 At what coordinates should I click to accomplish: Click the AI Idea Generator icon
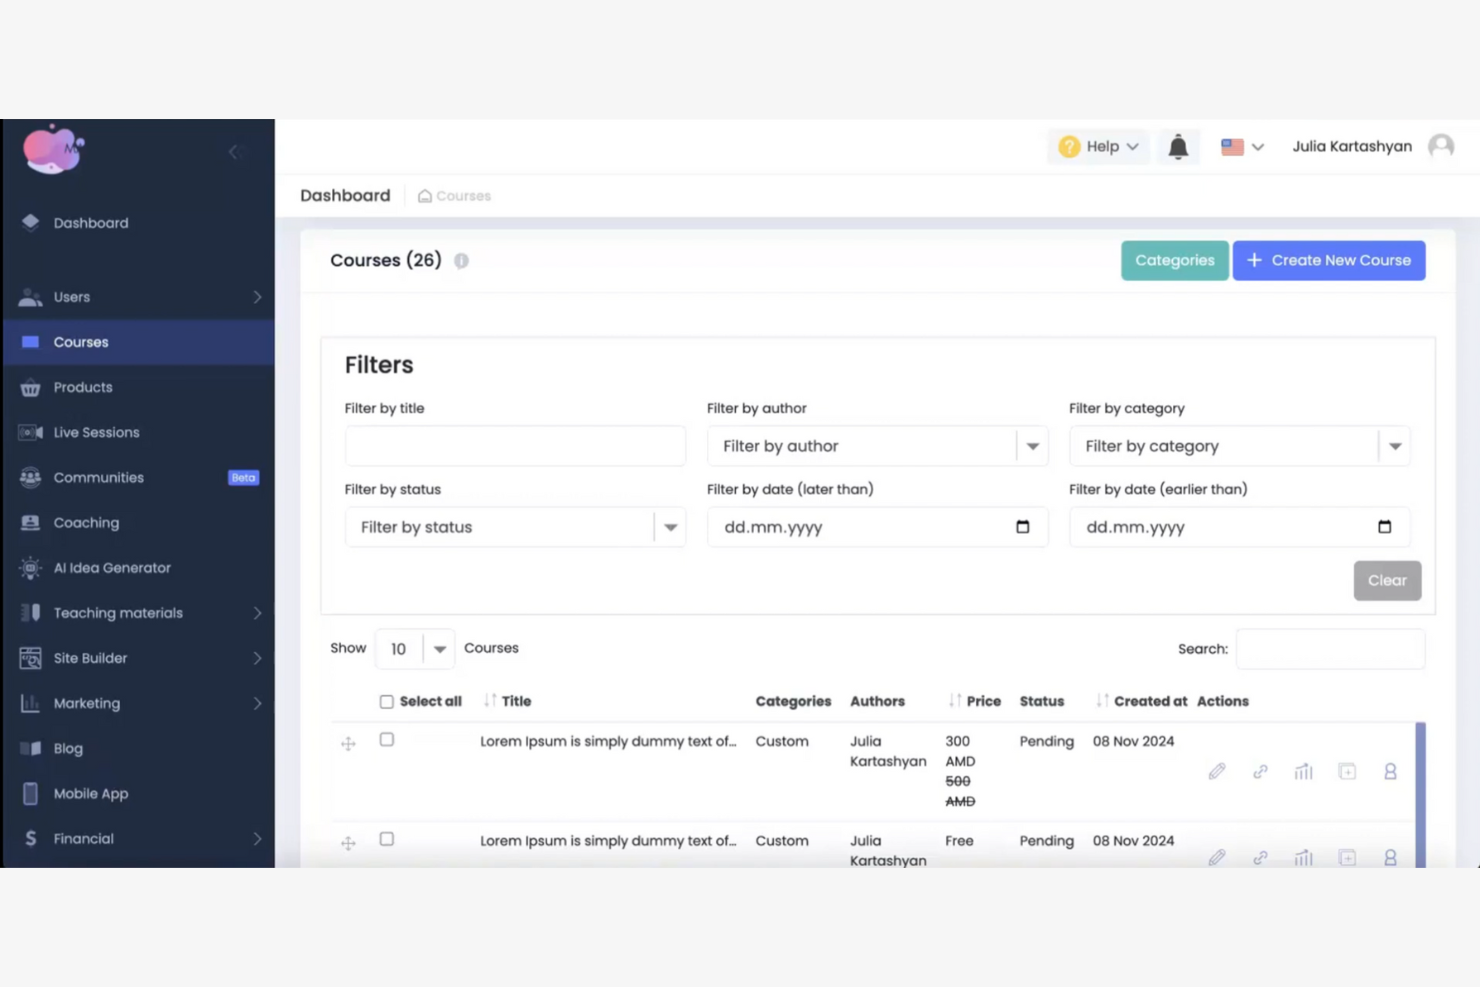[x=30, y=567]
